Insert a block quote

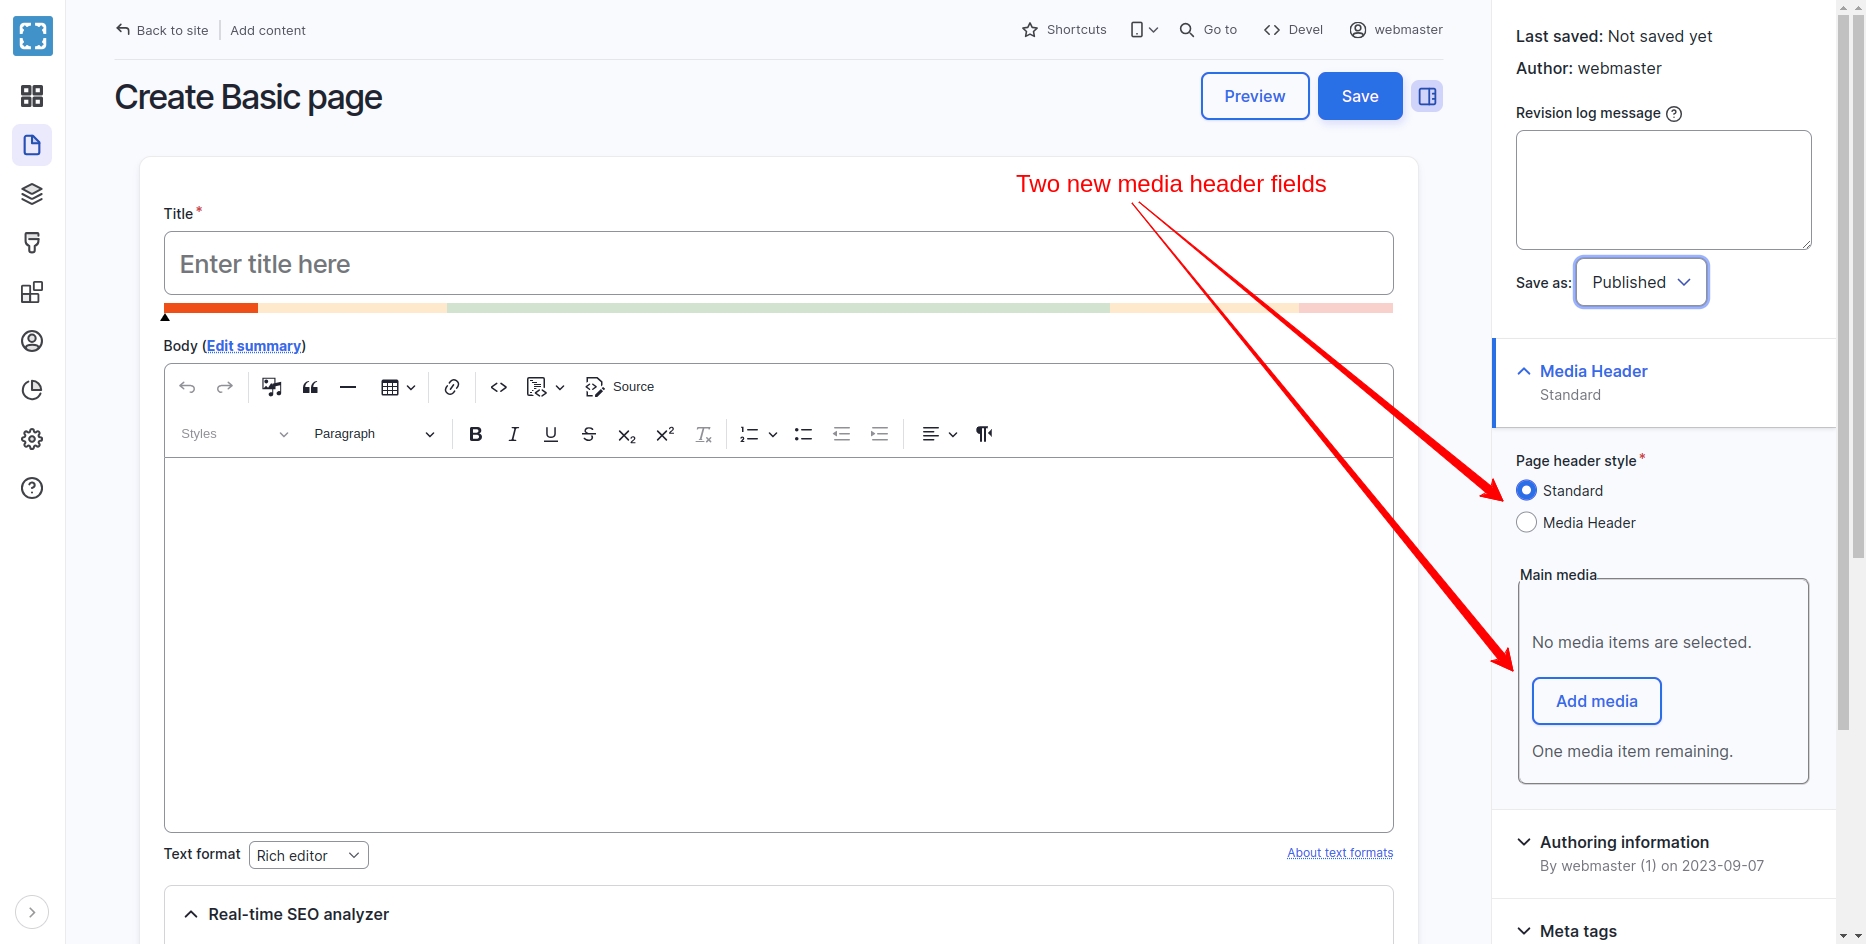coord(310,387)
